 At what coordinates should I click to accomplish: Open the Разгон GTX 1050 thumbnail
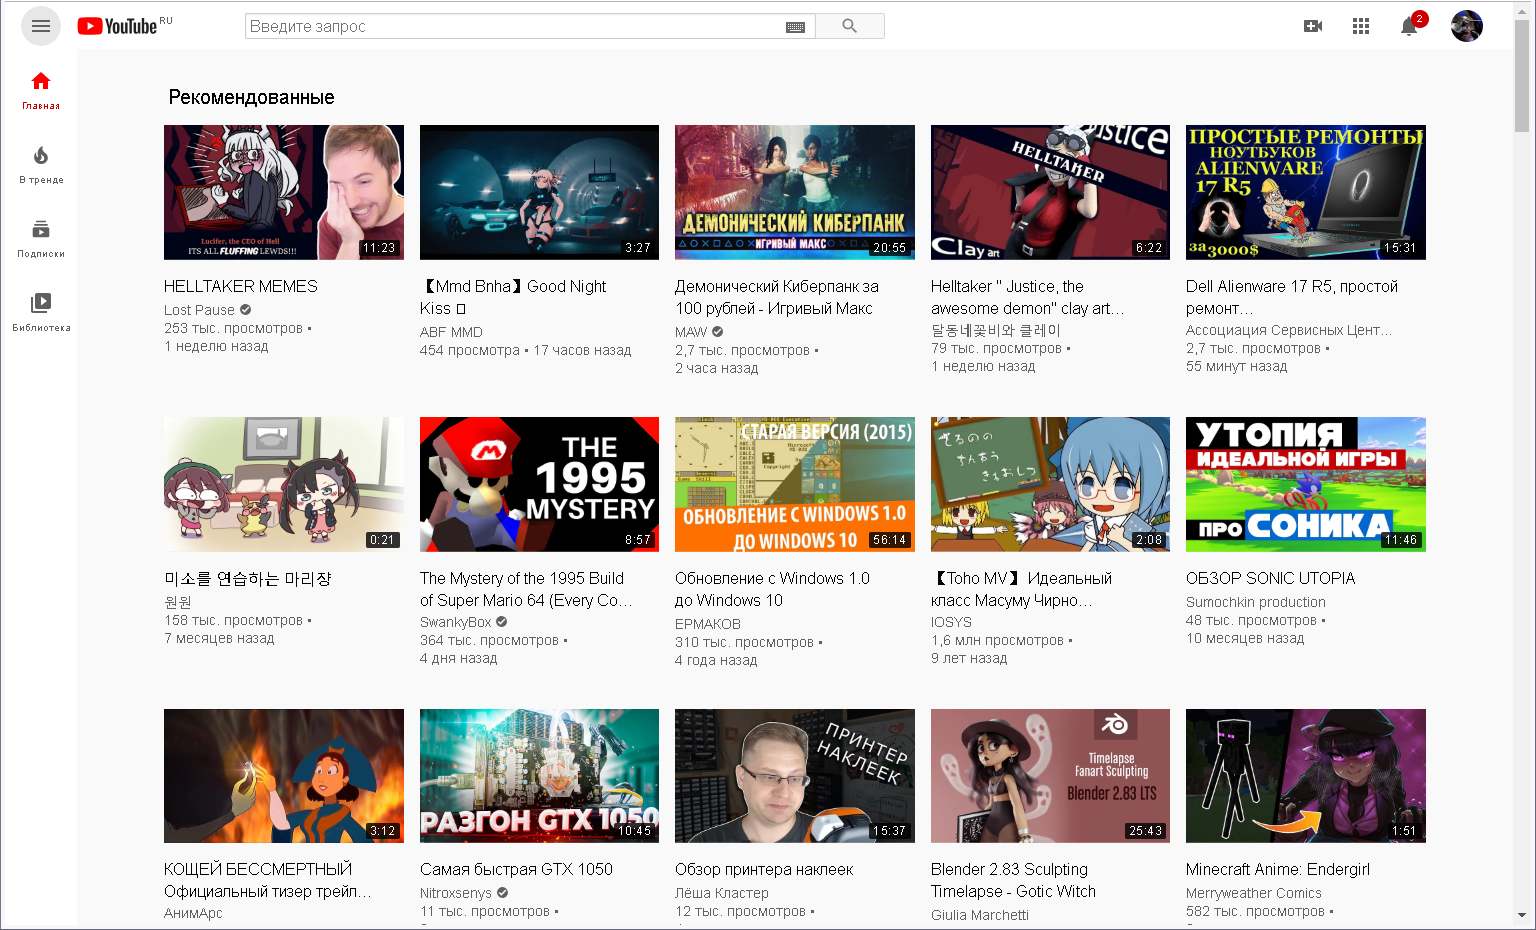click(539, 776)
